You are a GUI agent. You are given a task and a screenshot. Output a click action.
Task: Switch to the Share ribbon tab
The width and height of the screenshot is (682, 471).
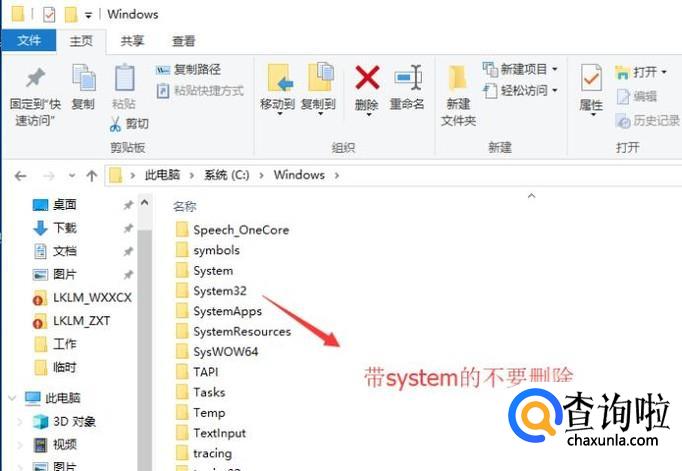tap(132, 41)
